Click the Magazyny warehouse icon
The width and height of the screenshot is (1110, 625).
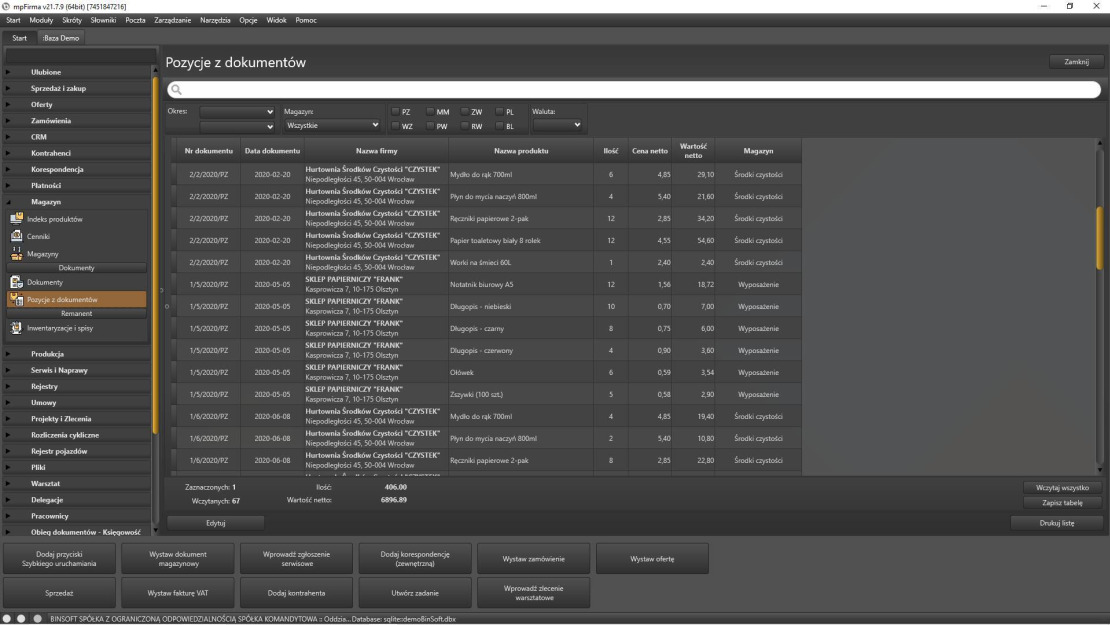coord(16,253)
